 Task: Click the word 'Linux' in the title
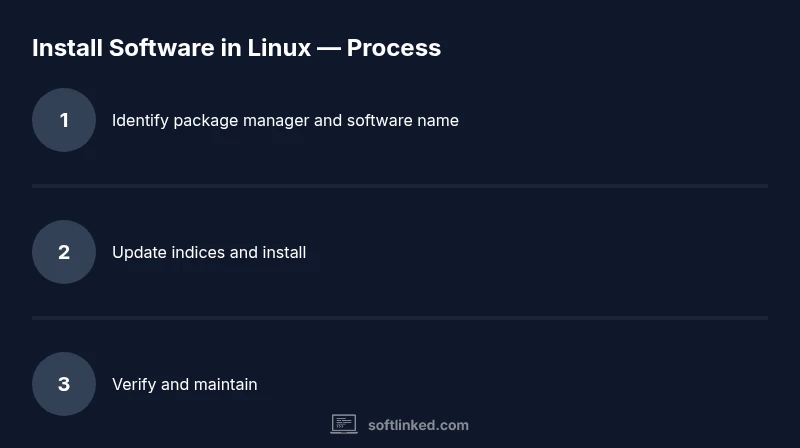tap(279, 47)
